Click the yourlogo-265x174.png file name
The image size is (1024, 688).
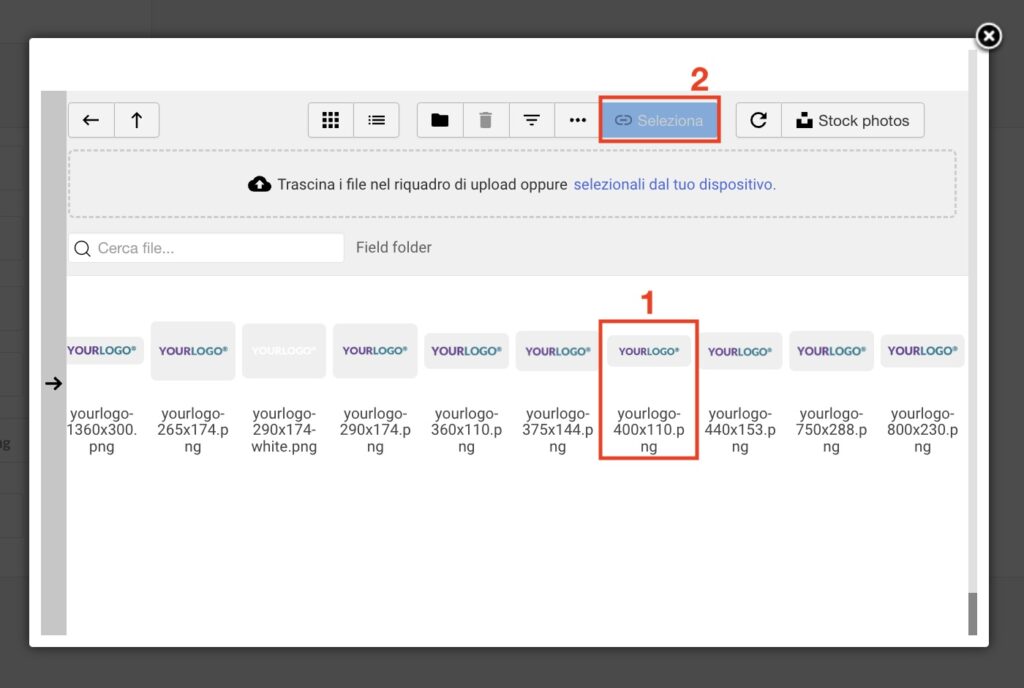coord(193,430)
